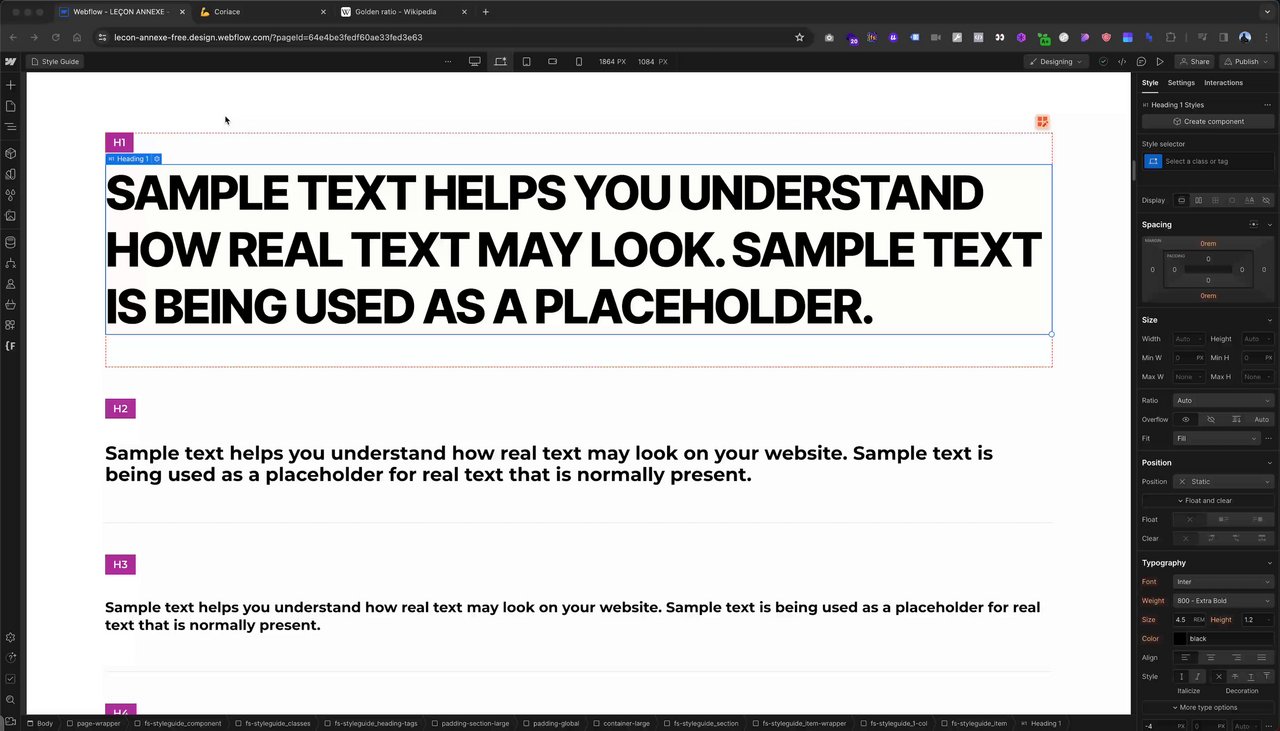
Task: Switch to Golden ratio - Wikipedia tab
Action: [402, 12]
